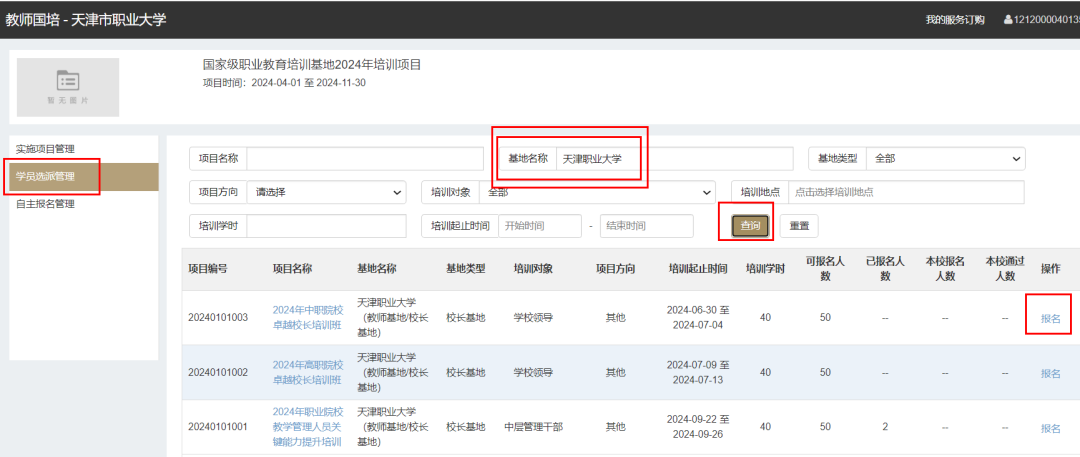Click the 查询 search button
The height and width of the screenshot is (457, 1080).
750,226
